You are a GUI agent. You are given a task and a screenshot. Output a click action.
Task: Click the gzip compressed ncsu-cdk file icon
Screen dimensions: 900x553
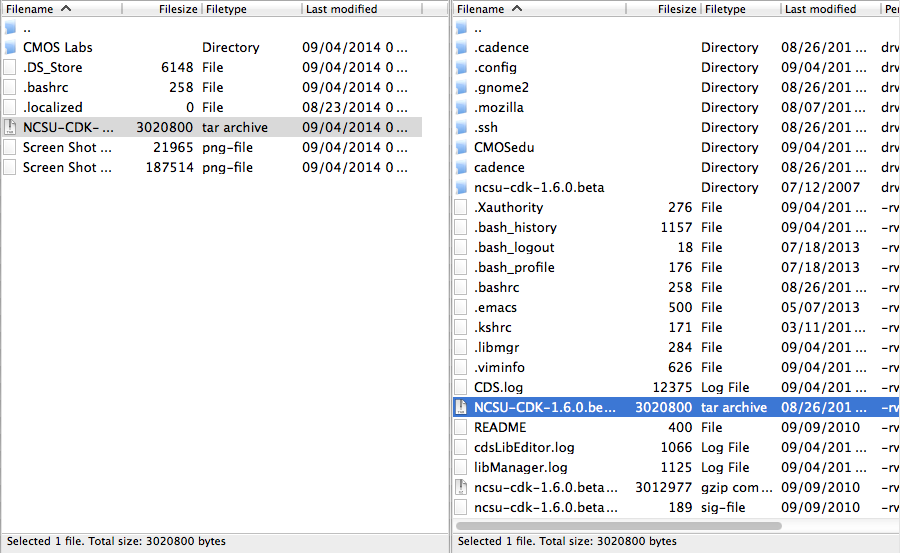coord(461,487)
